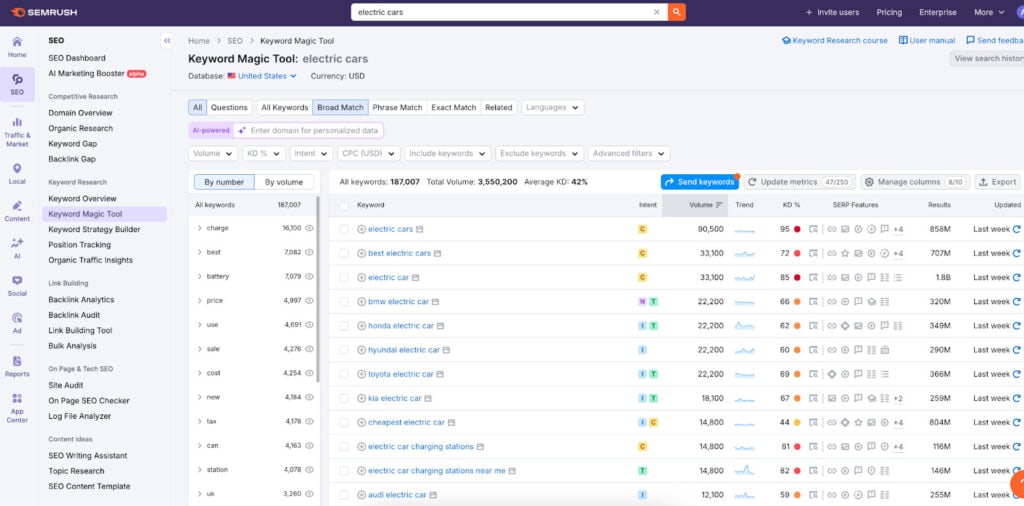Click the keyword groups panel scrollbar
The width and height of the screenshot is (1024, 506).
[318, 289]
